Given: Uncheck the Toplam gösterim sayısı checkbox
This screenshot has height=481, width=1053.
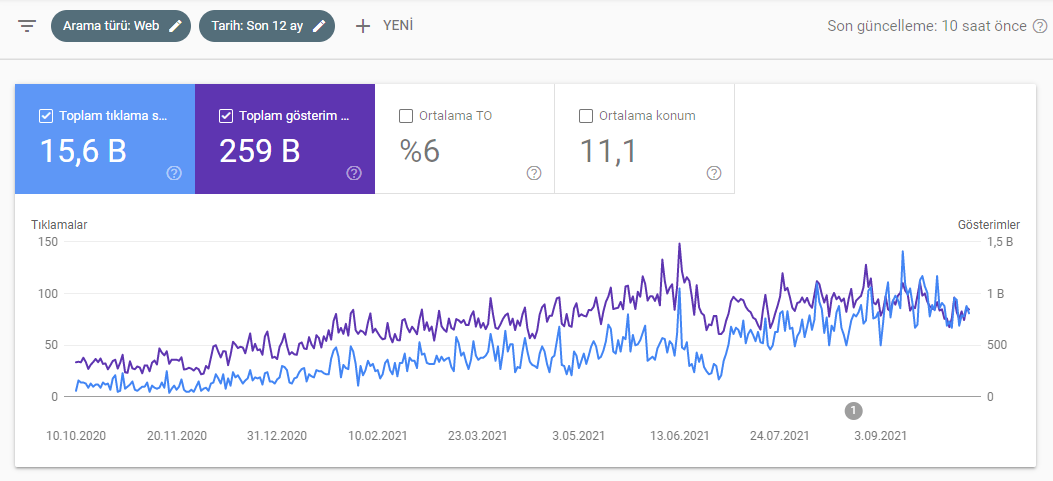Looking at the screenshot, I should click(x=226, y=116).
